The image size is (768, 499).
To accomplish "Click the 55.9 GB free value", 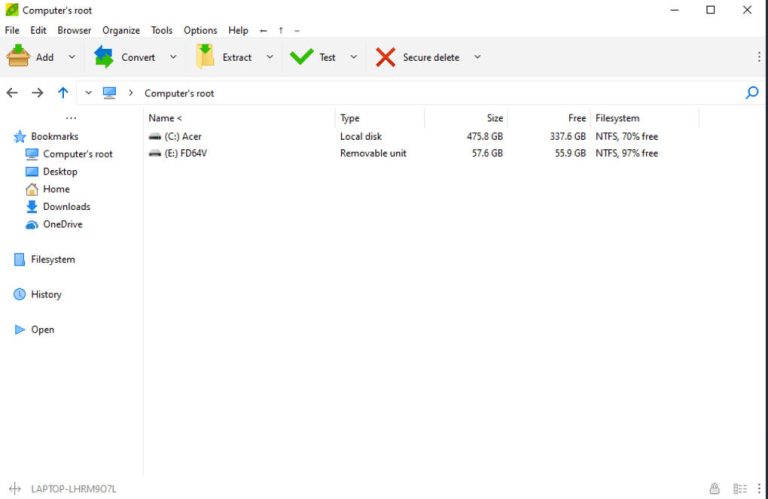I will pyautogui.click(x=570, y=153).
